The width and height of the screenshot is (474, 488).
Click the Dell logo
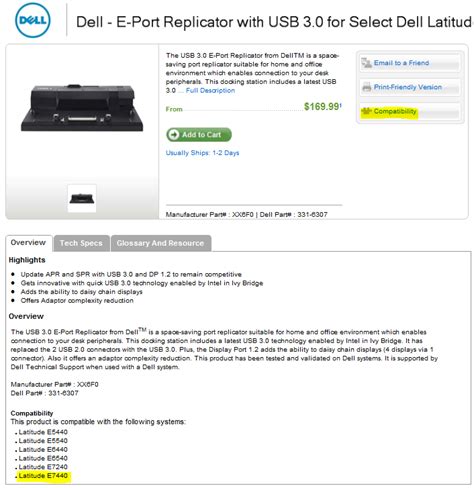pos(33,20)
